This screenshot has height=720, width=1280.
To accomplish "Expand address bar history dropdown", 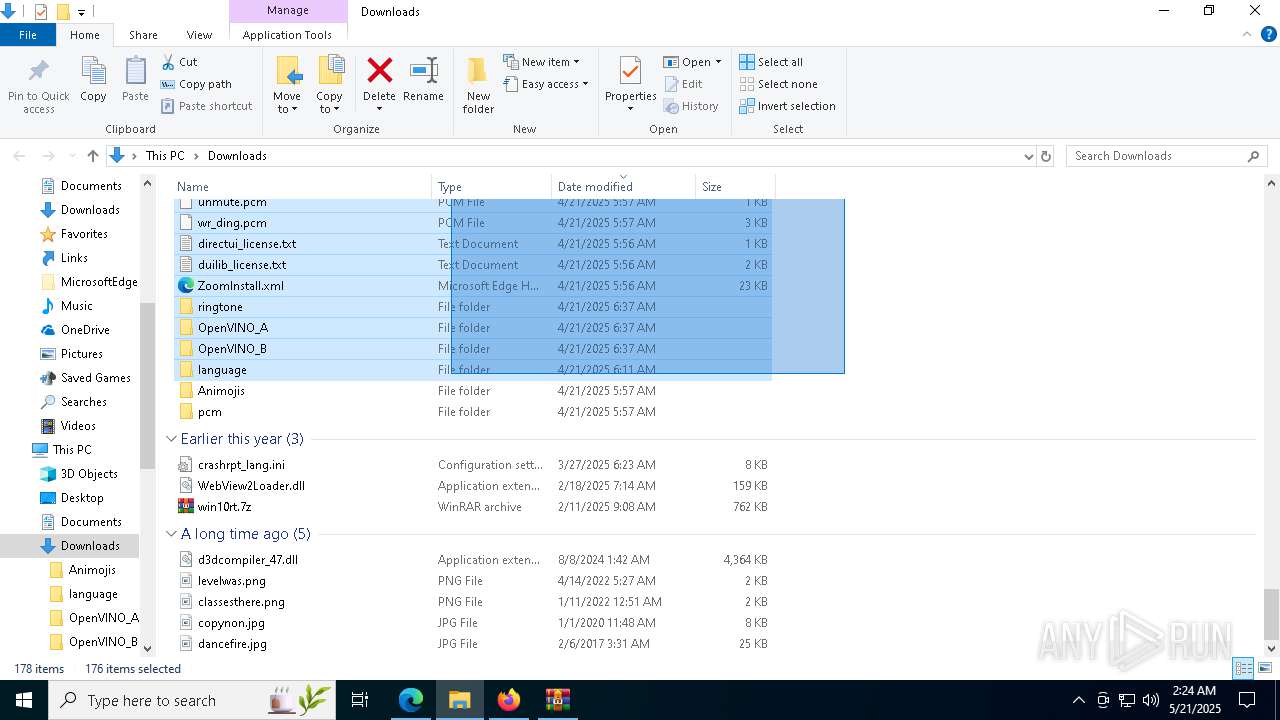I will tap(1028, 156).
